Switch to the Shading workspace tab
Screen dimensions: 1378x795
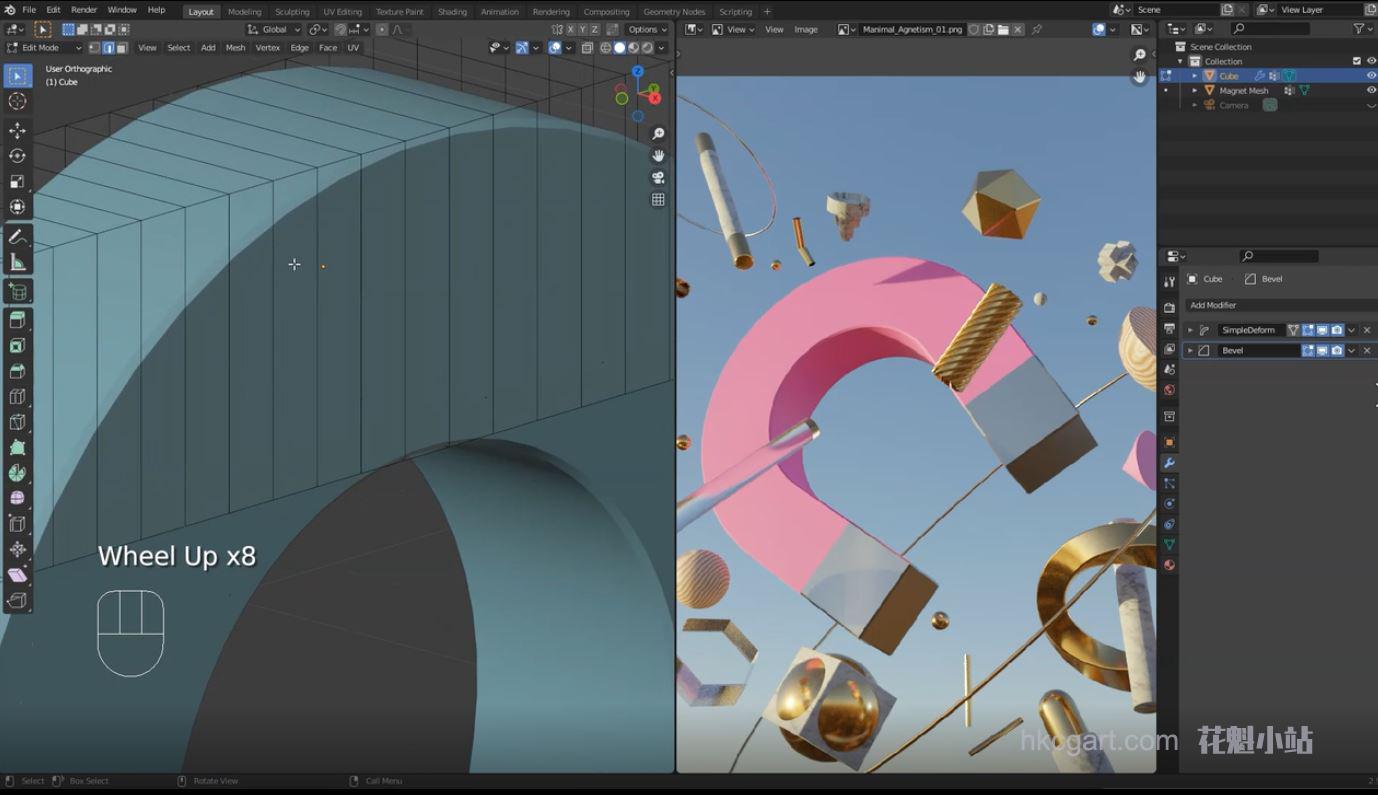coord(452,12)
